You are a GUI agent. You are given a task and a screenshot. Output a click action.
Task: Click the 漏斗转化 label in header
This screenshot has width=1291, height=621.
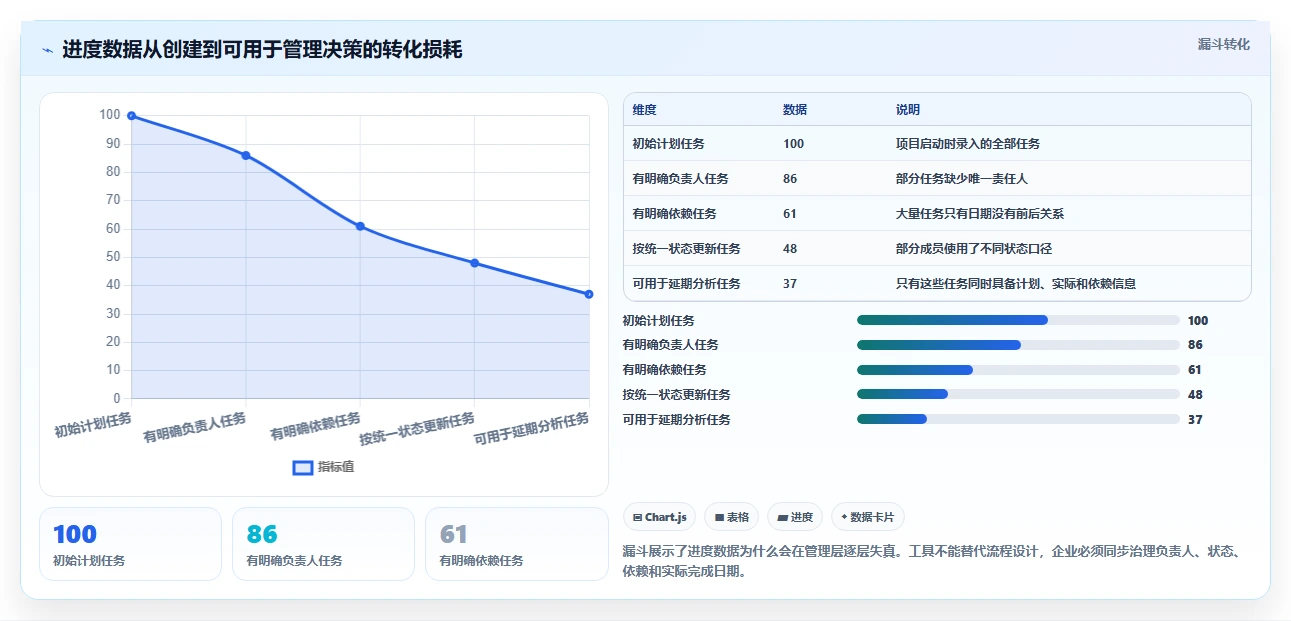tap(1224, 45)
